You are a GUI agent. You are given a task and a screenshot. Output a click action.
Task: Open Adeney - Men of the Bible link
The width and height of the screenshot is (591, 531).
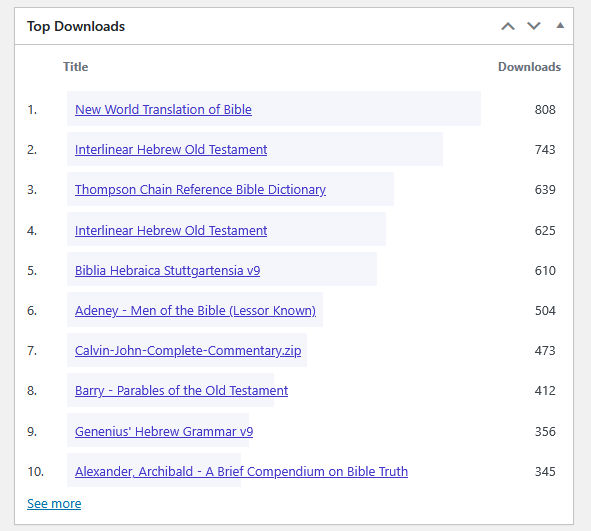coord(195,311)
